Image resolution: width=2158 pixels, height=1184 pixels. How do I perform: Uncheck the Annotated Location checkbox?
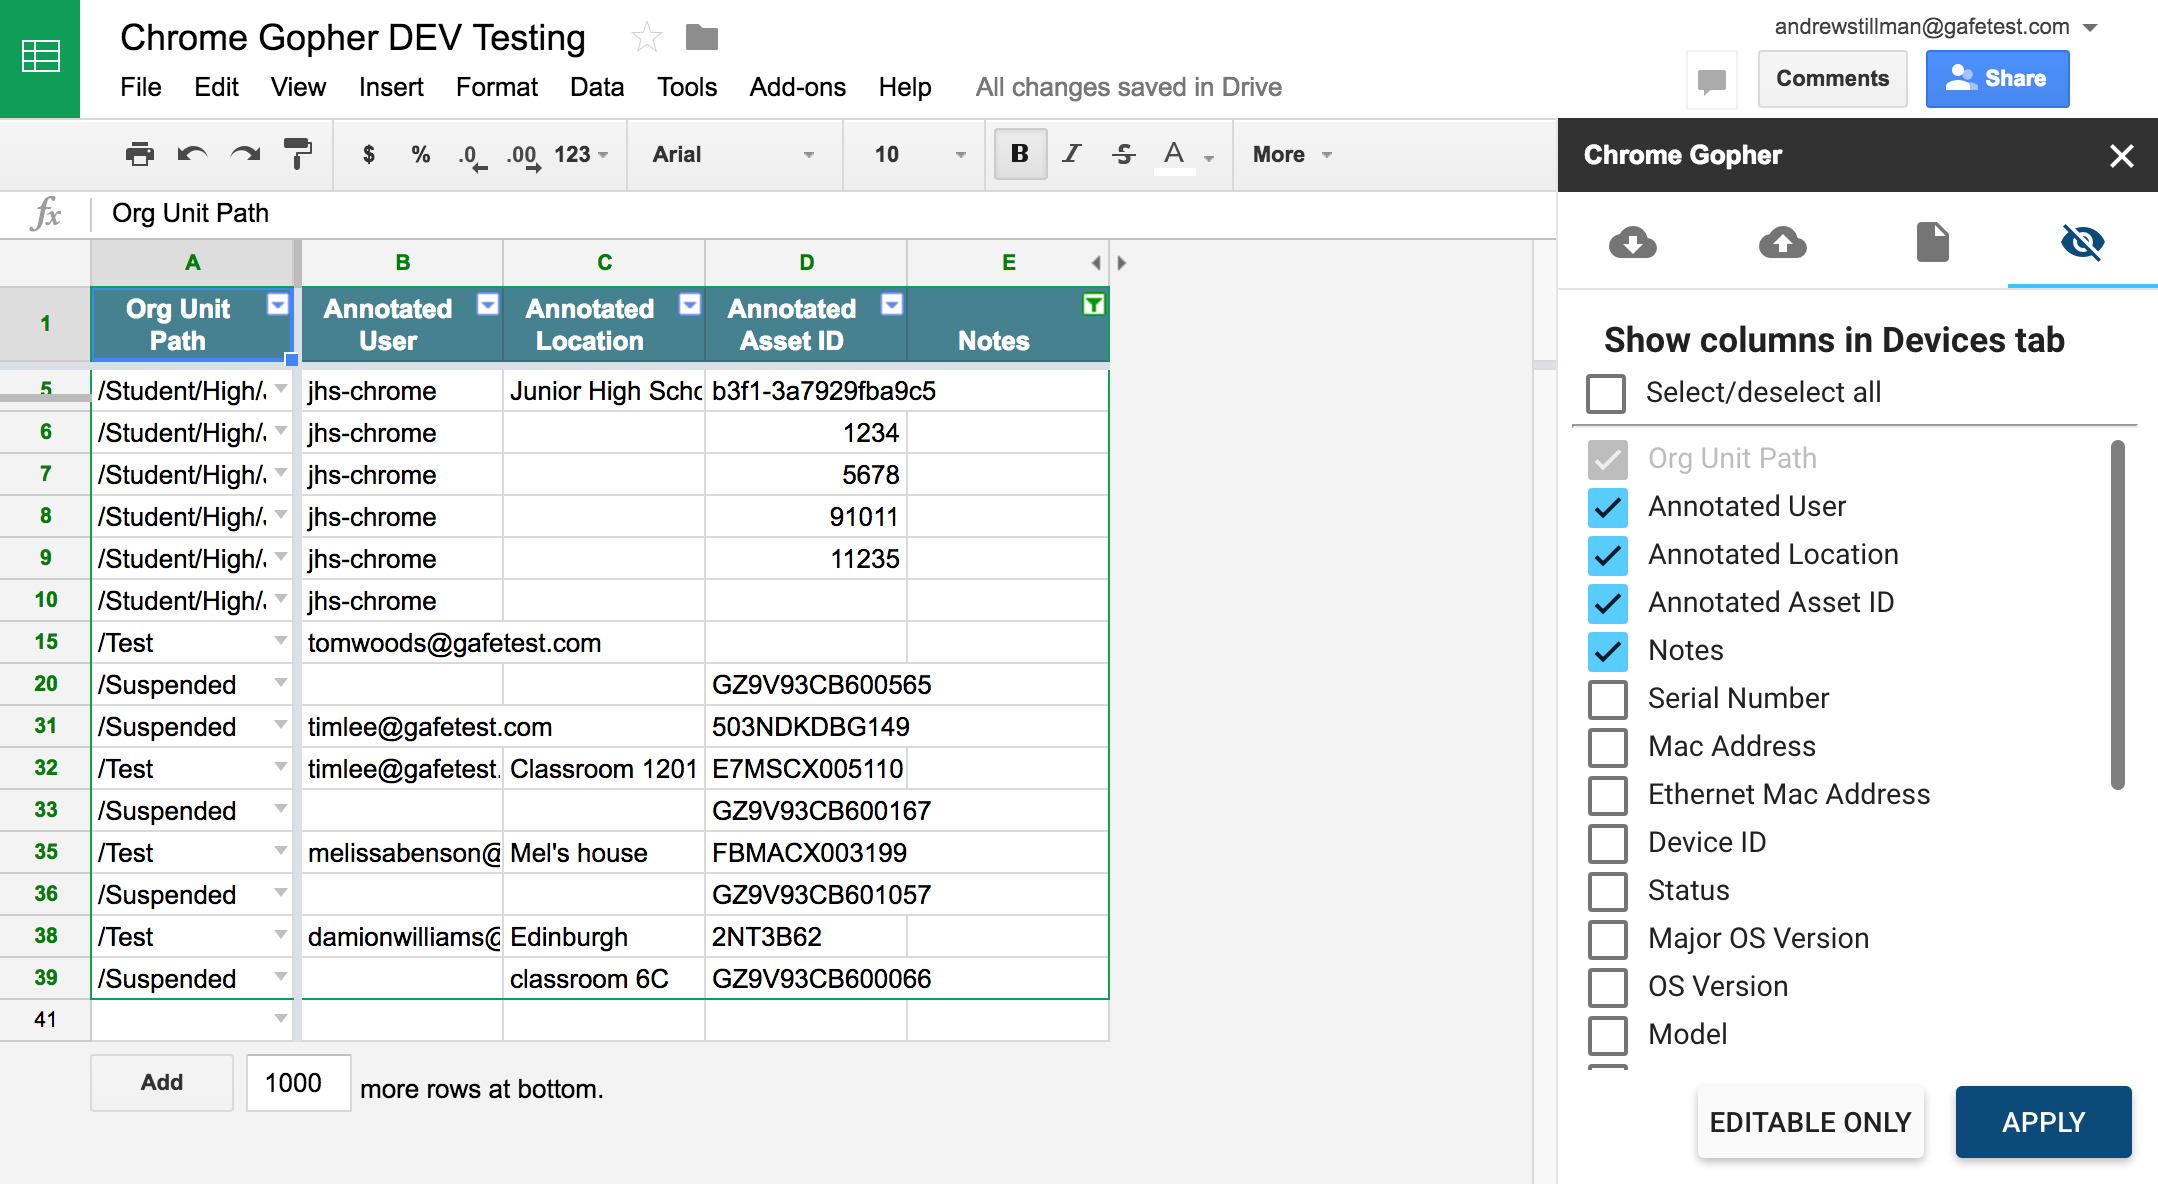(1607, 555)
